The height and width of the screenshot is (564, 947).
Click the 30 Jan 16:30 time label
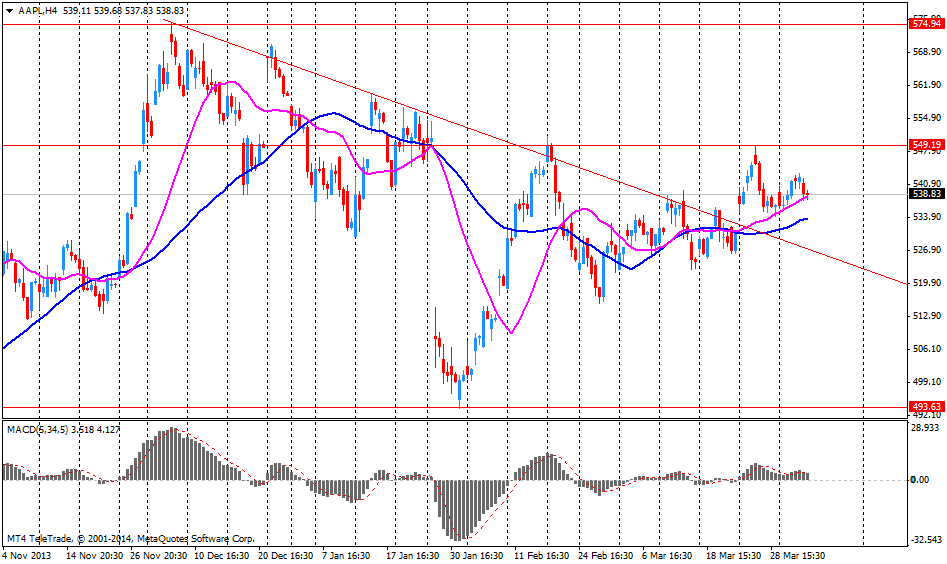click(477, 556)
